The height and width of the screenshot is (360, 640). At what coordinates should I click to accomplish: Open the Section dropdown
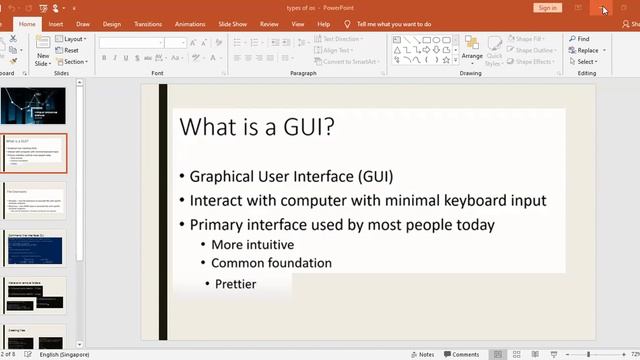pos(72,62)
